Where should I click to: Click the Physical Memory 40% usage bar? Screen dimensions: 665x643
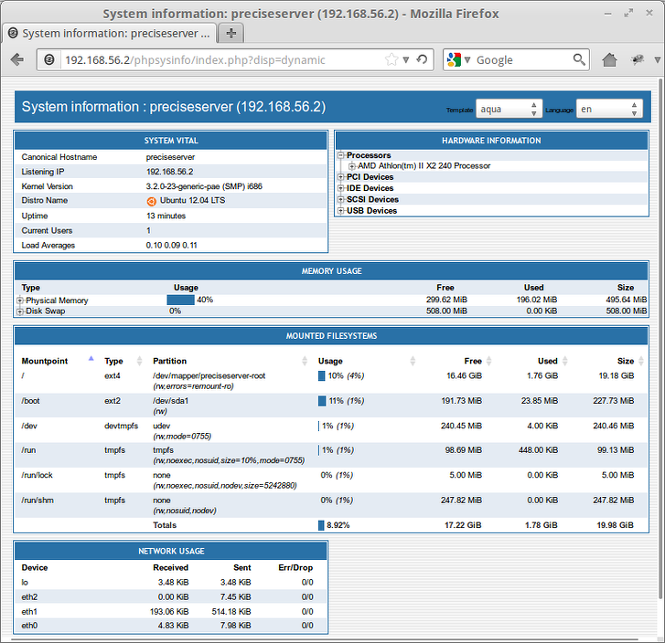[x=181, y=300]
